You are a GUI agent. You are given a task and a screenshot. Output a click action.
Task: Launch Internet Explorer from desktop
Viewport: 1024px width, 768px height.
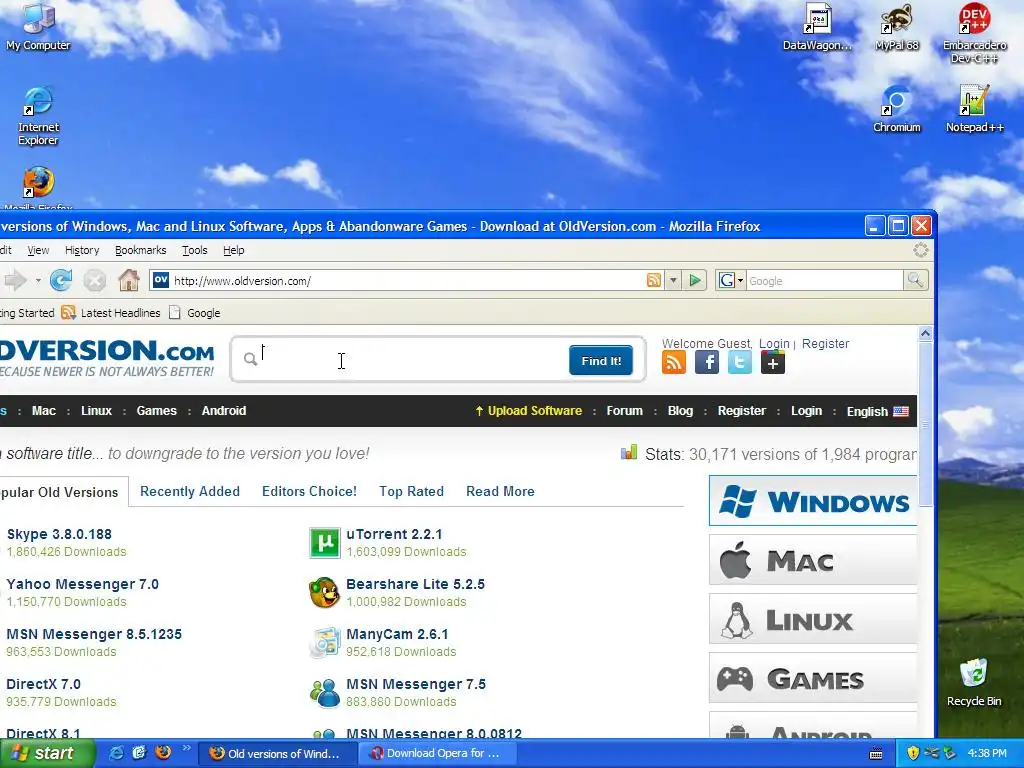38,116
